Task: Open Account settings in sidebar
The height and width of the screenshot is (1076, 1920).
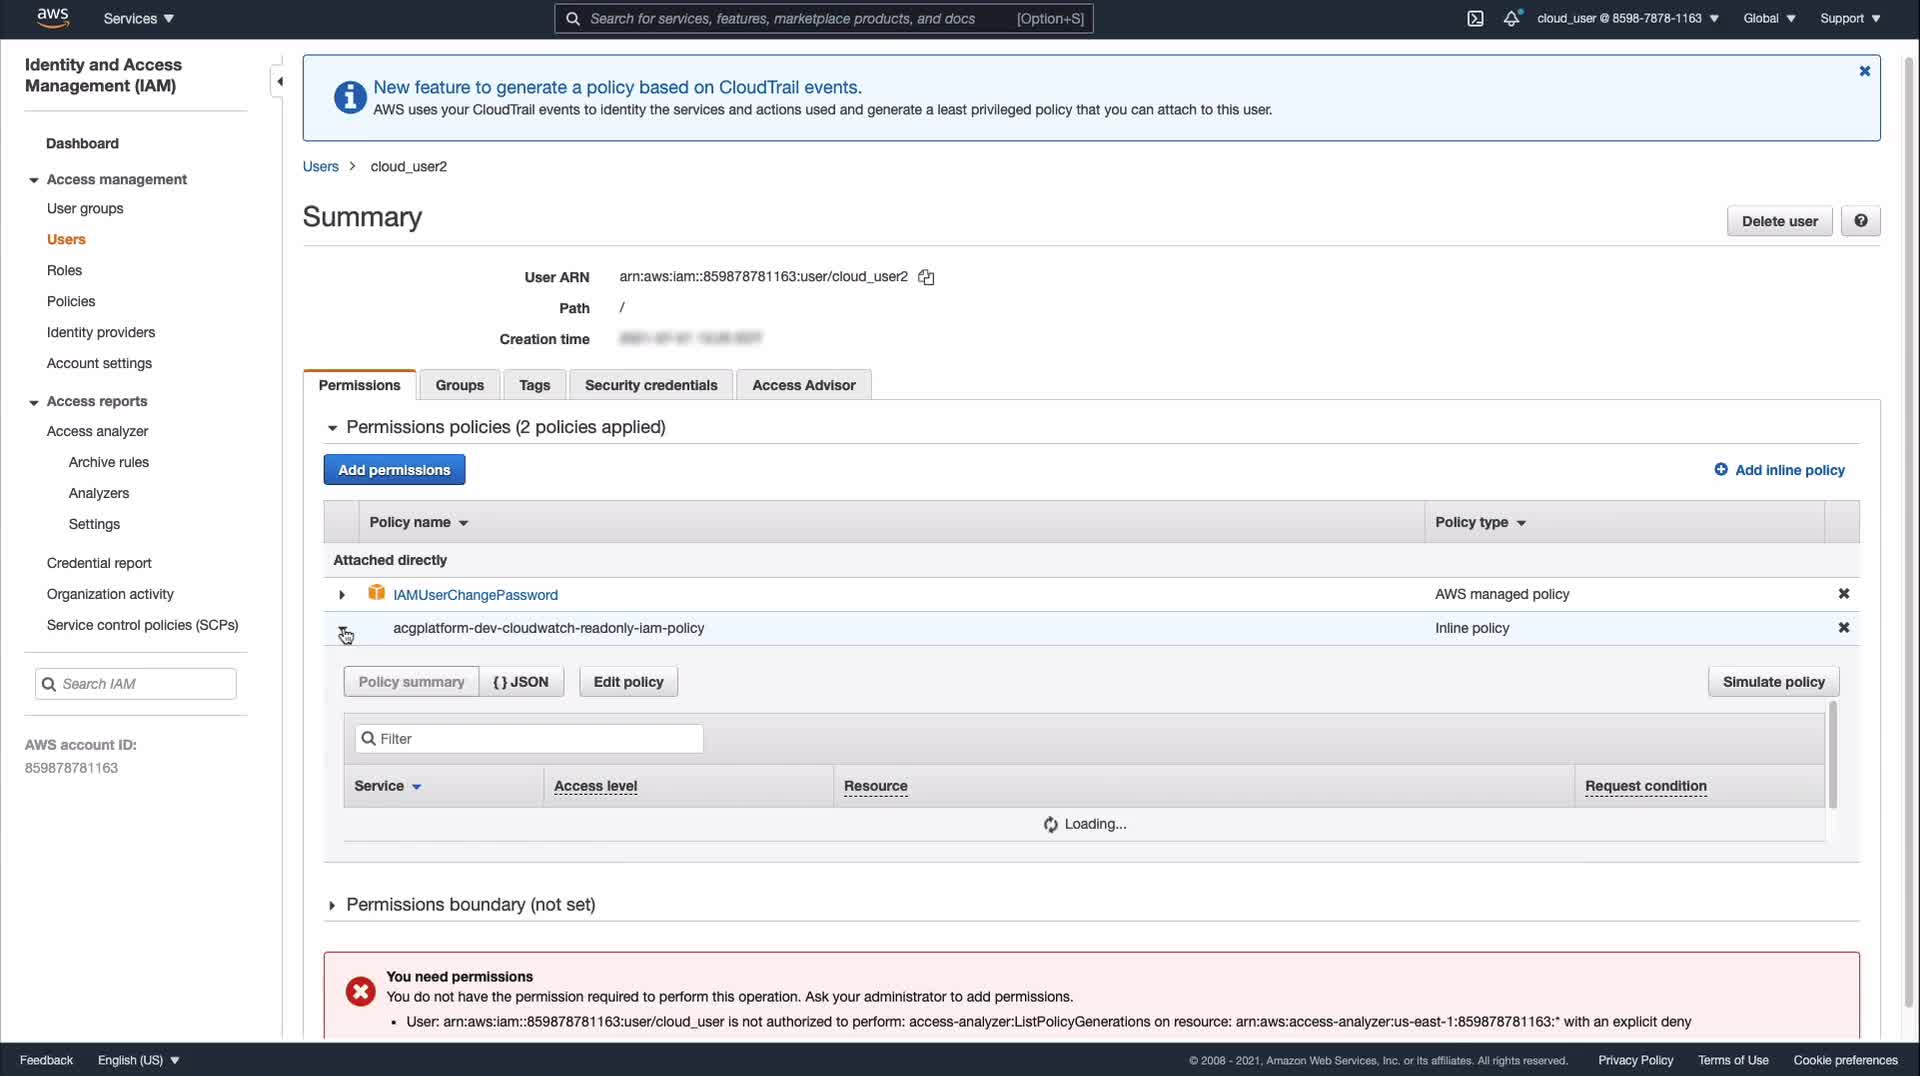Action: [x=99, y=364]
